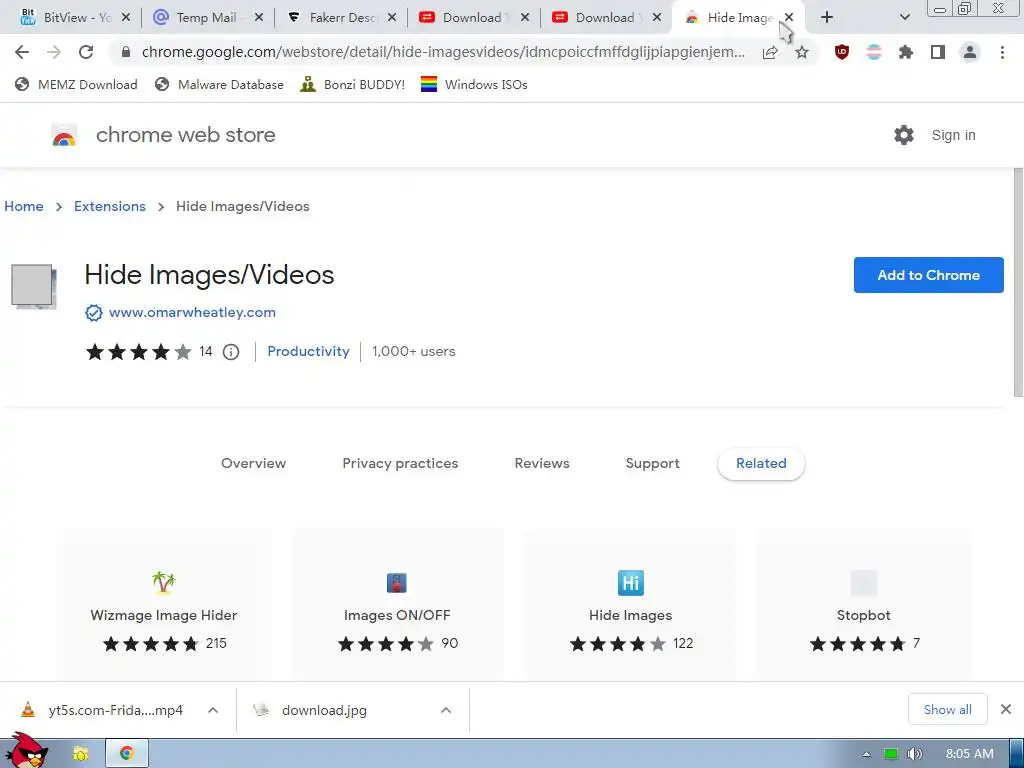Open Chrome Web Store settings gear

point(904,135)
